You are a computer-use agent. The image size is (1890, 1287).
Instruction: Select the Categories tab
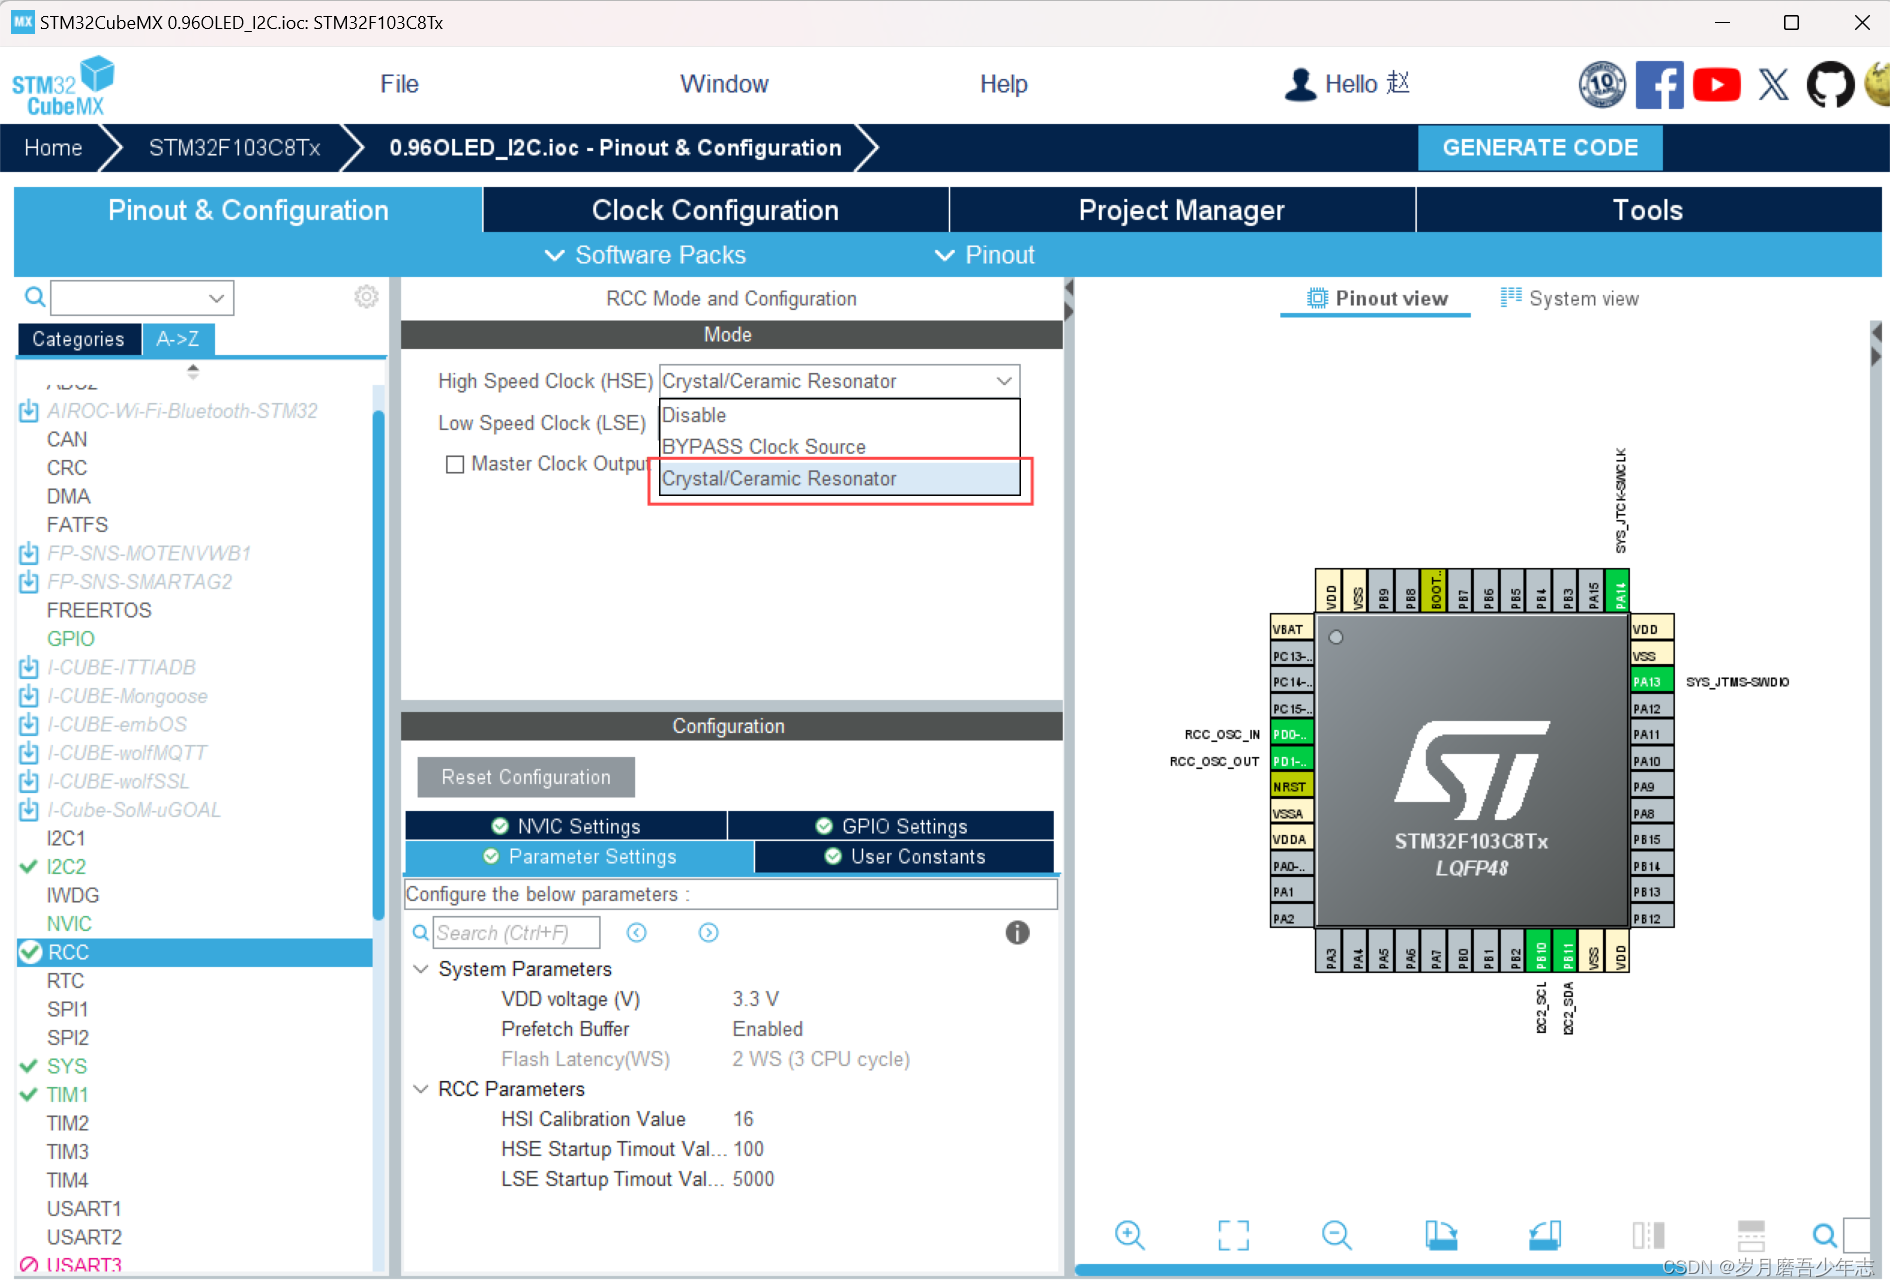79,339
